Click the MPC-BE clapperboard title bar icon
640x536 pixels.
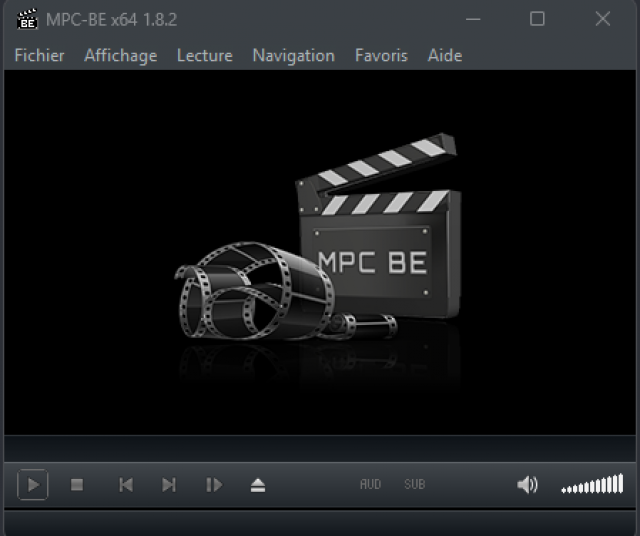tap(27, 19)
